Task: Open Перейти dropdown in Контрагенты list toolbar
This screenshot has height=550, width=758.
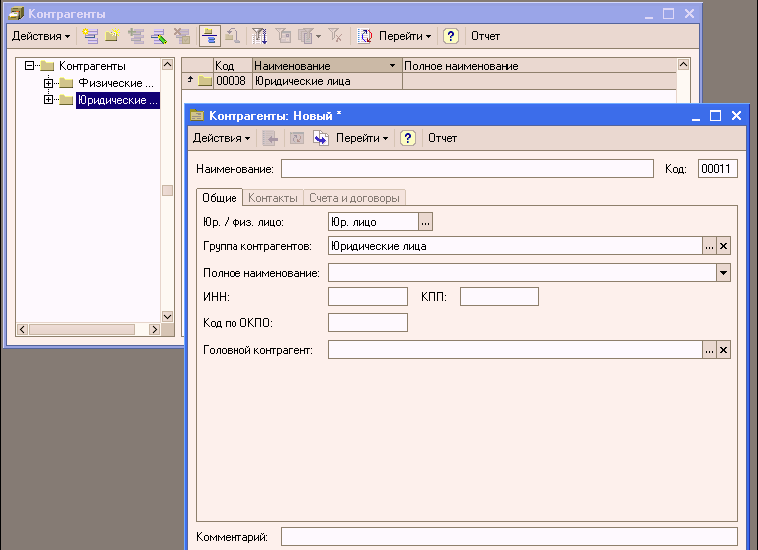Action: (404, 36)
